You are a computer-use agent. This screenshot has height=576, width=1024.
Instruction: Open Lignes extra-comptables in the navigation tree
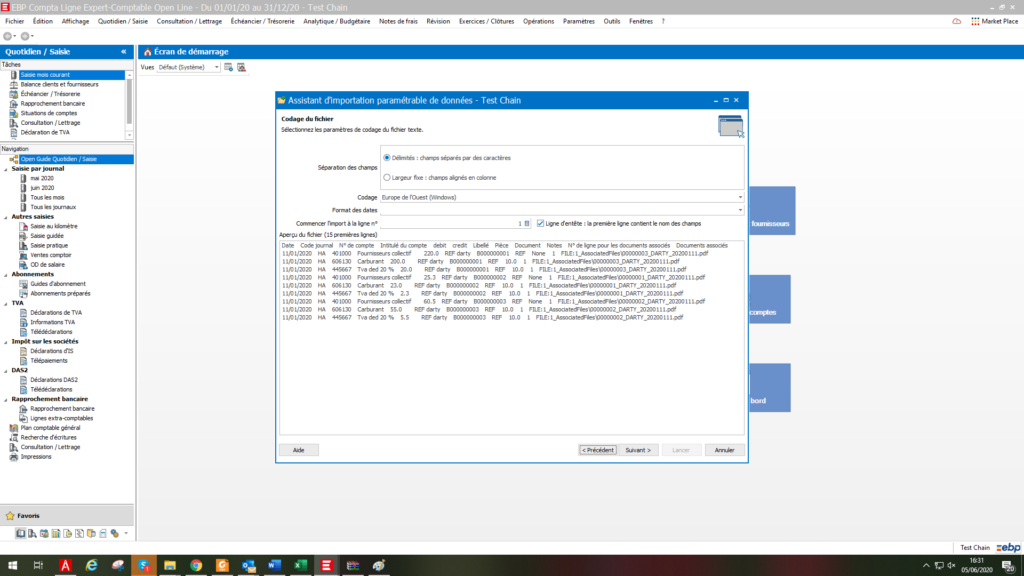coord(61,419)
